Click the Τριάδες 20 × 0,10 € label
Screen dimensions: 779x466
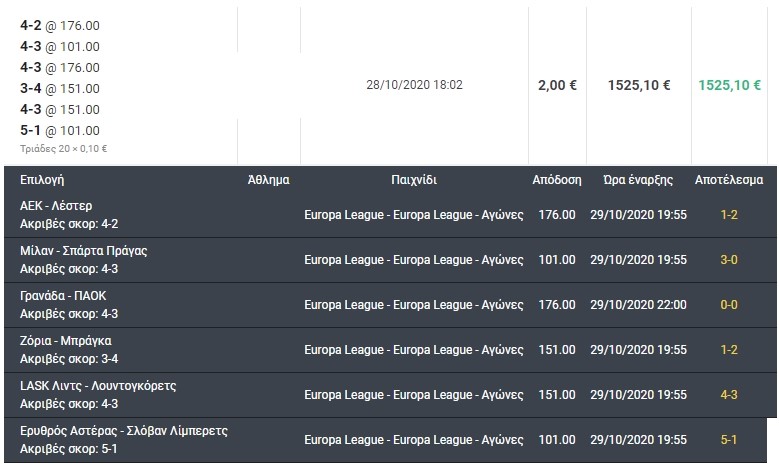63,149
